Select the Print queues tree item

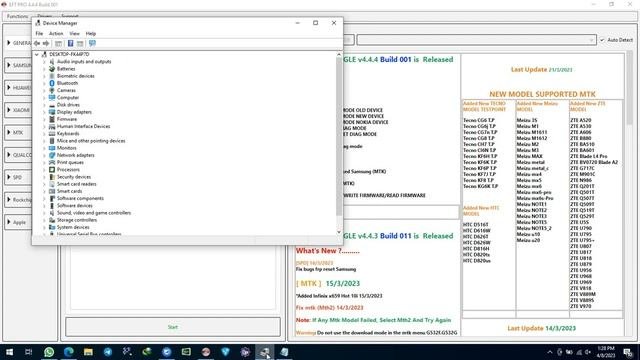(70, 162)
